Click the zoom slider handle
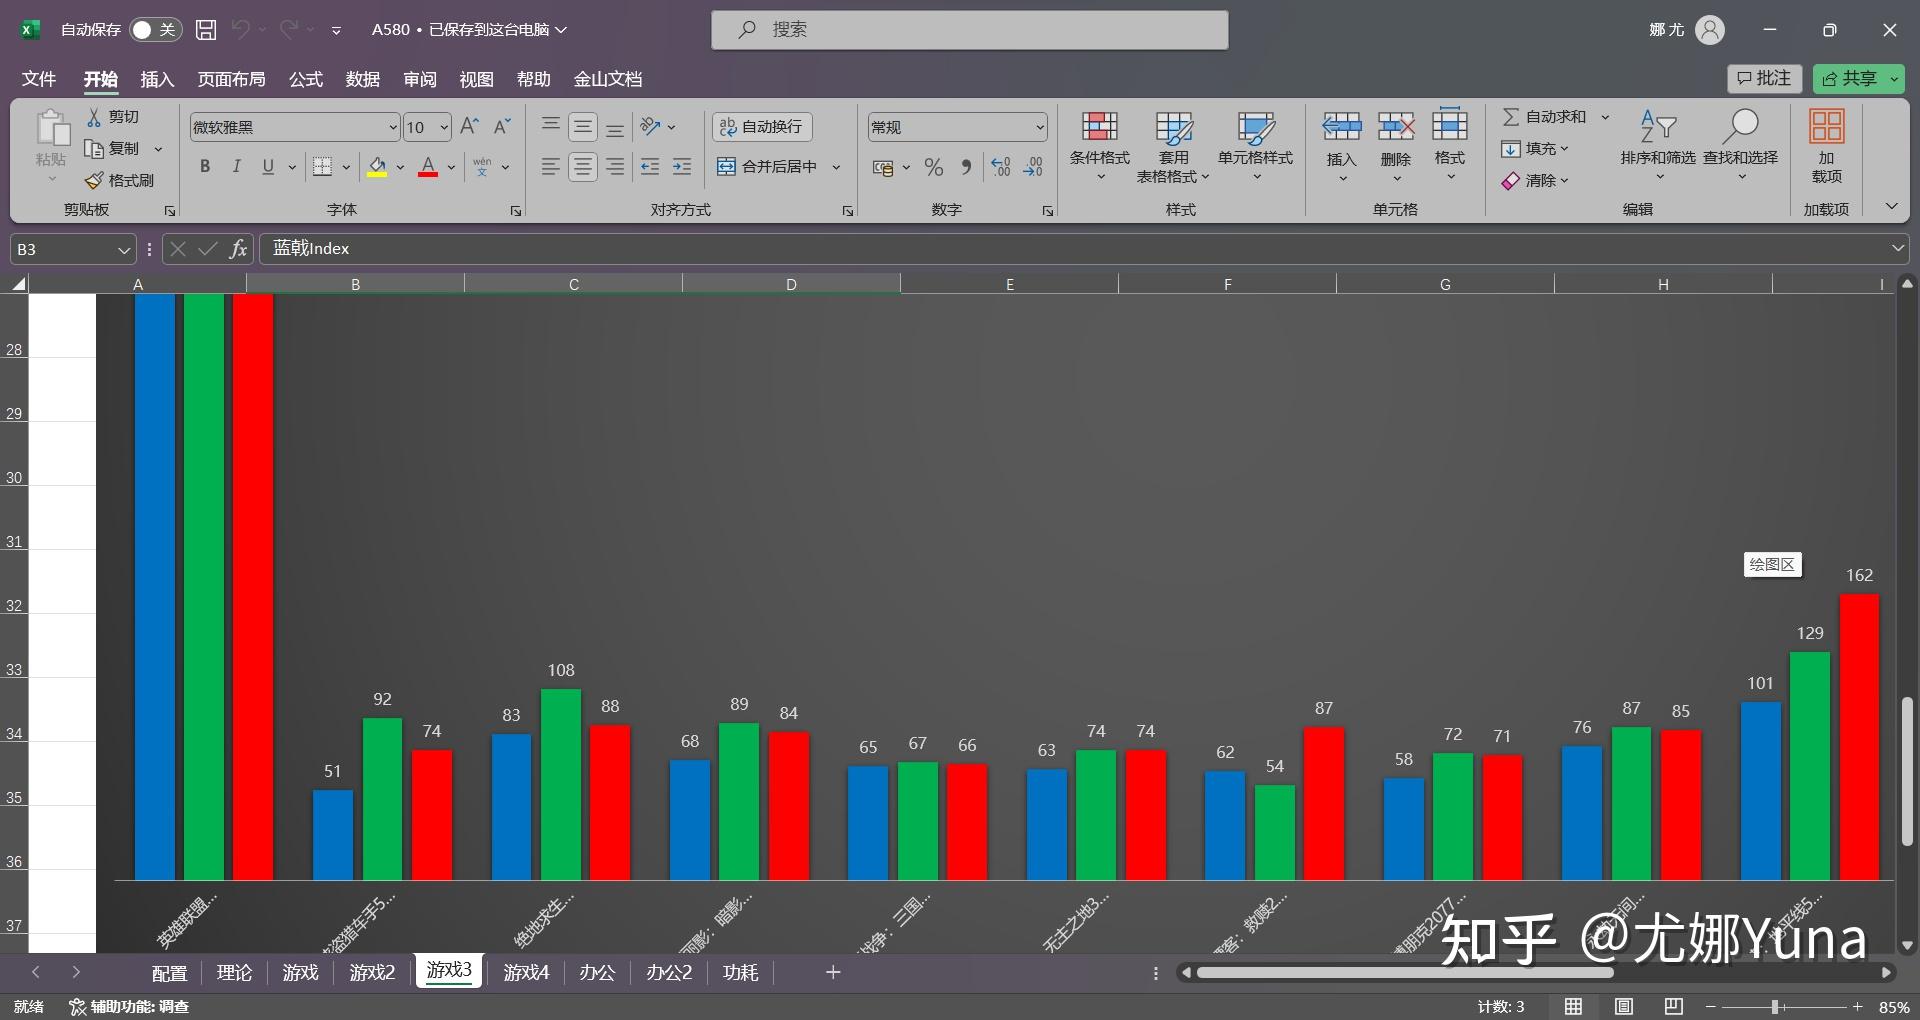This screenshot has width=1920, height=1020. coord(1775,1007)
